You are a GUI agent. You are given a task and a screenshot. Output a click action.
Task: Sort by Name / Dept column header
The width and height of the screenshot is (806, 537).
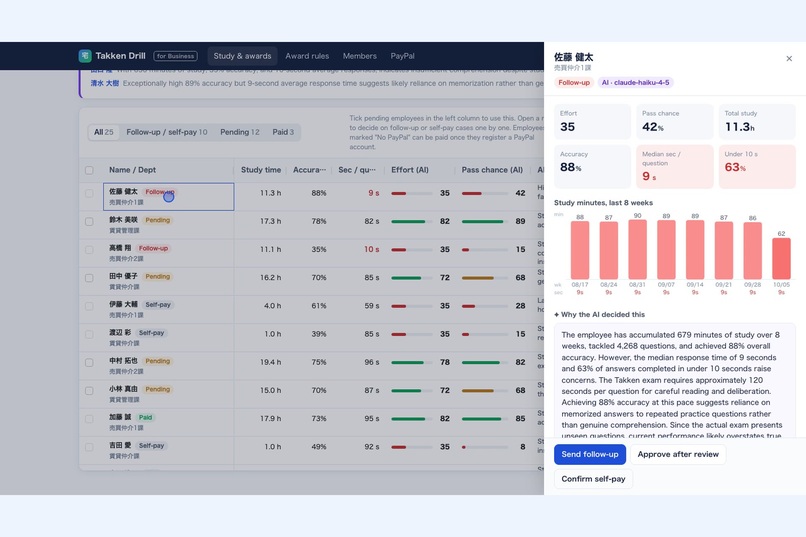[x=132, y=170]
